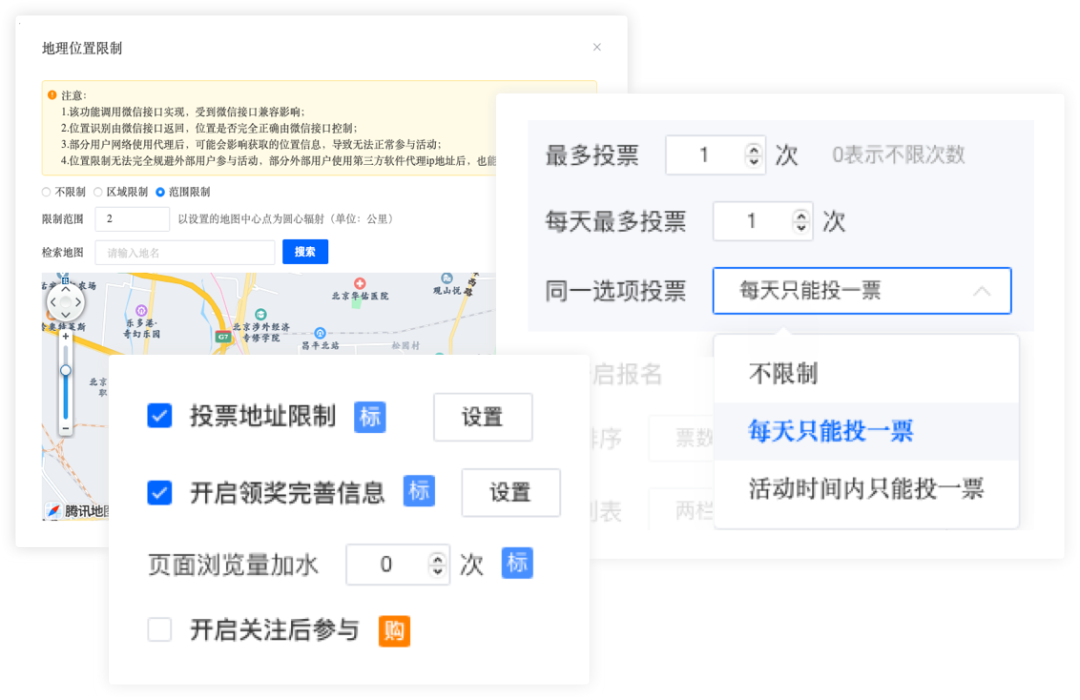The height and width of the screenshot is (700, 1080).
Task: Click the 每天最多投票 stepper arrows
Action: 800,221
